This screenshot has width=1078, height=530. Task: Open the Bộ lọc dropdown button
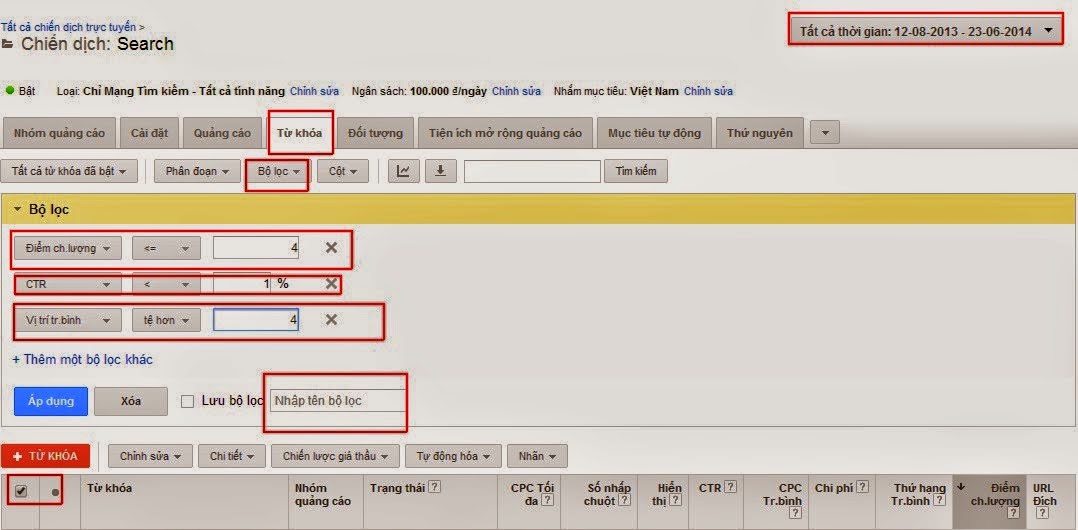279,171
